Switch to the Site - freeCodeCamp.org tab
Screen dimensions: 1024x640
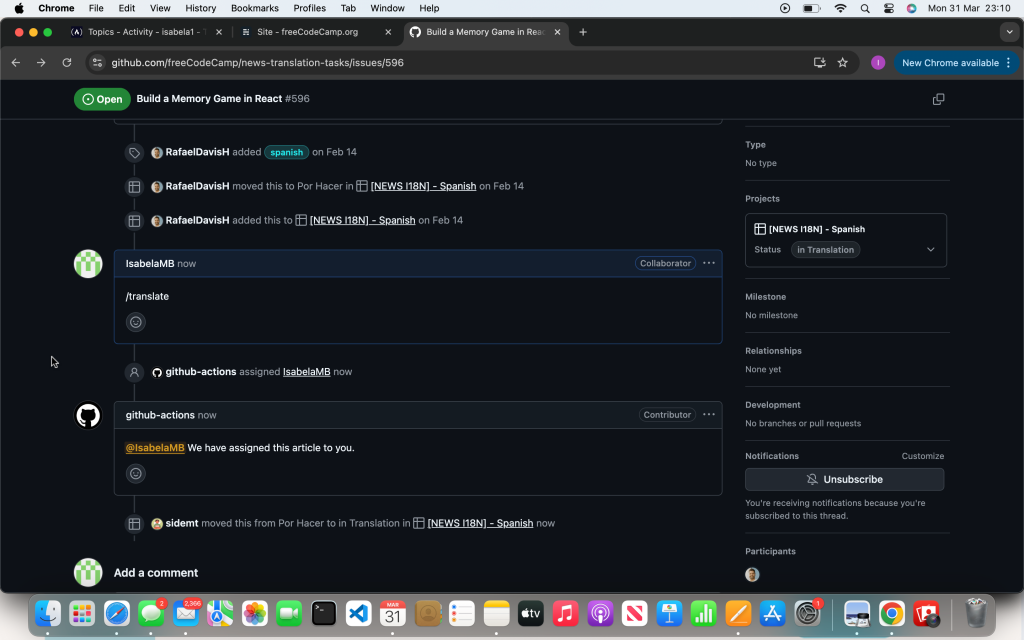[x=307, y=32]
